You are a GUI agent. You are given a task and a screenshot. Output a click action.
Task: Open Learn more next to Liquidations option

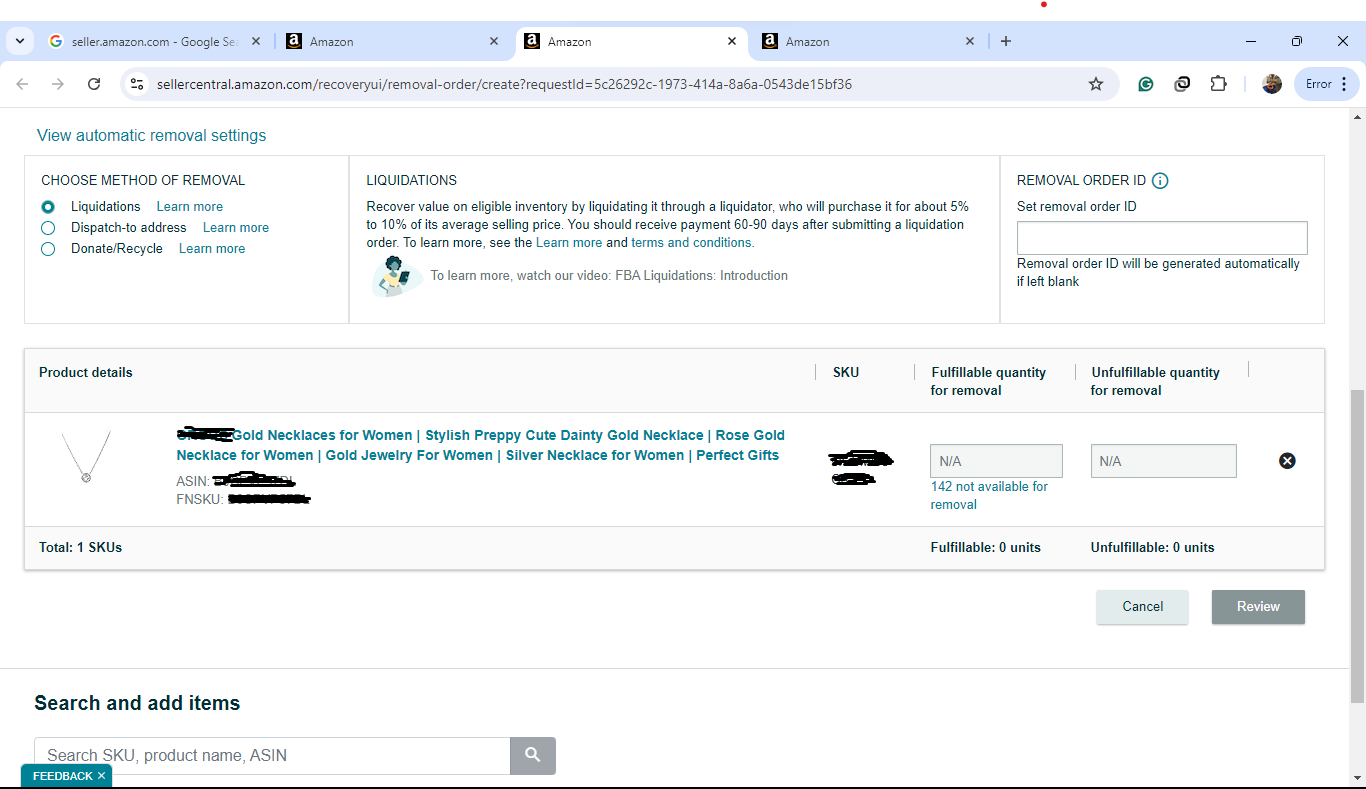[x=190, y=207]
